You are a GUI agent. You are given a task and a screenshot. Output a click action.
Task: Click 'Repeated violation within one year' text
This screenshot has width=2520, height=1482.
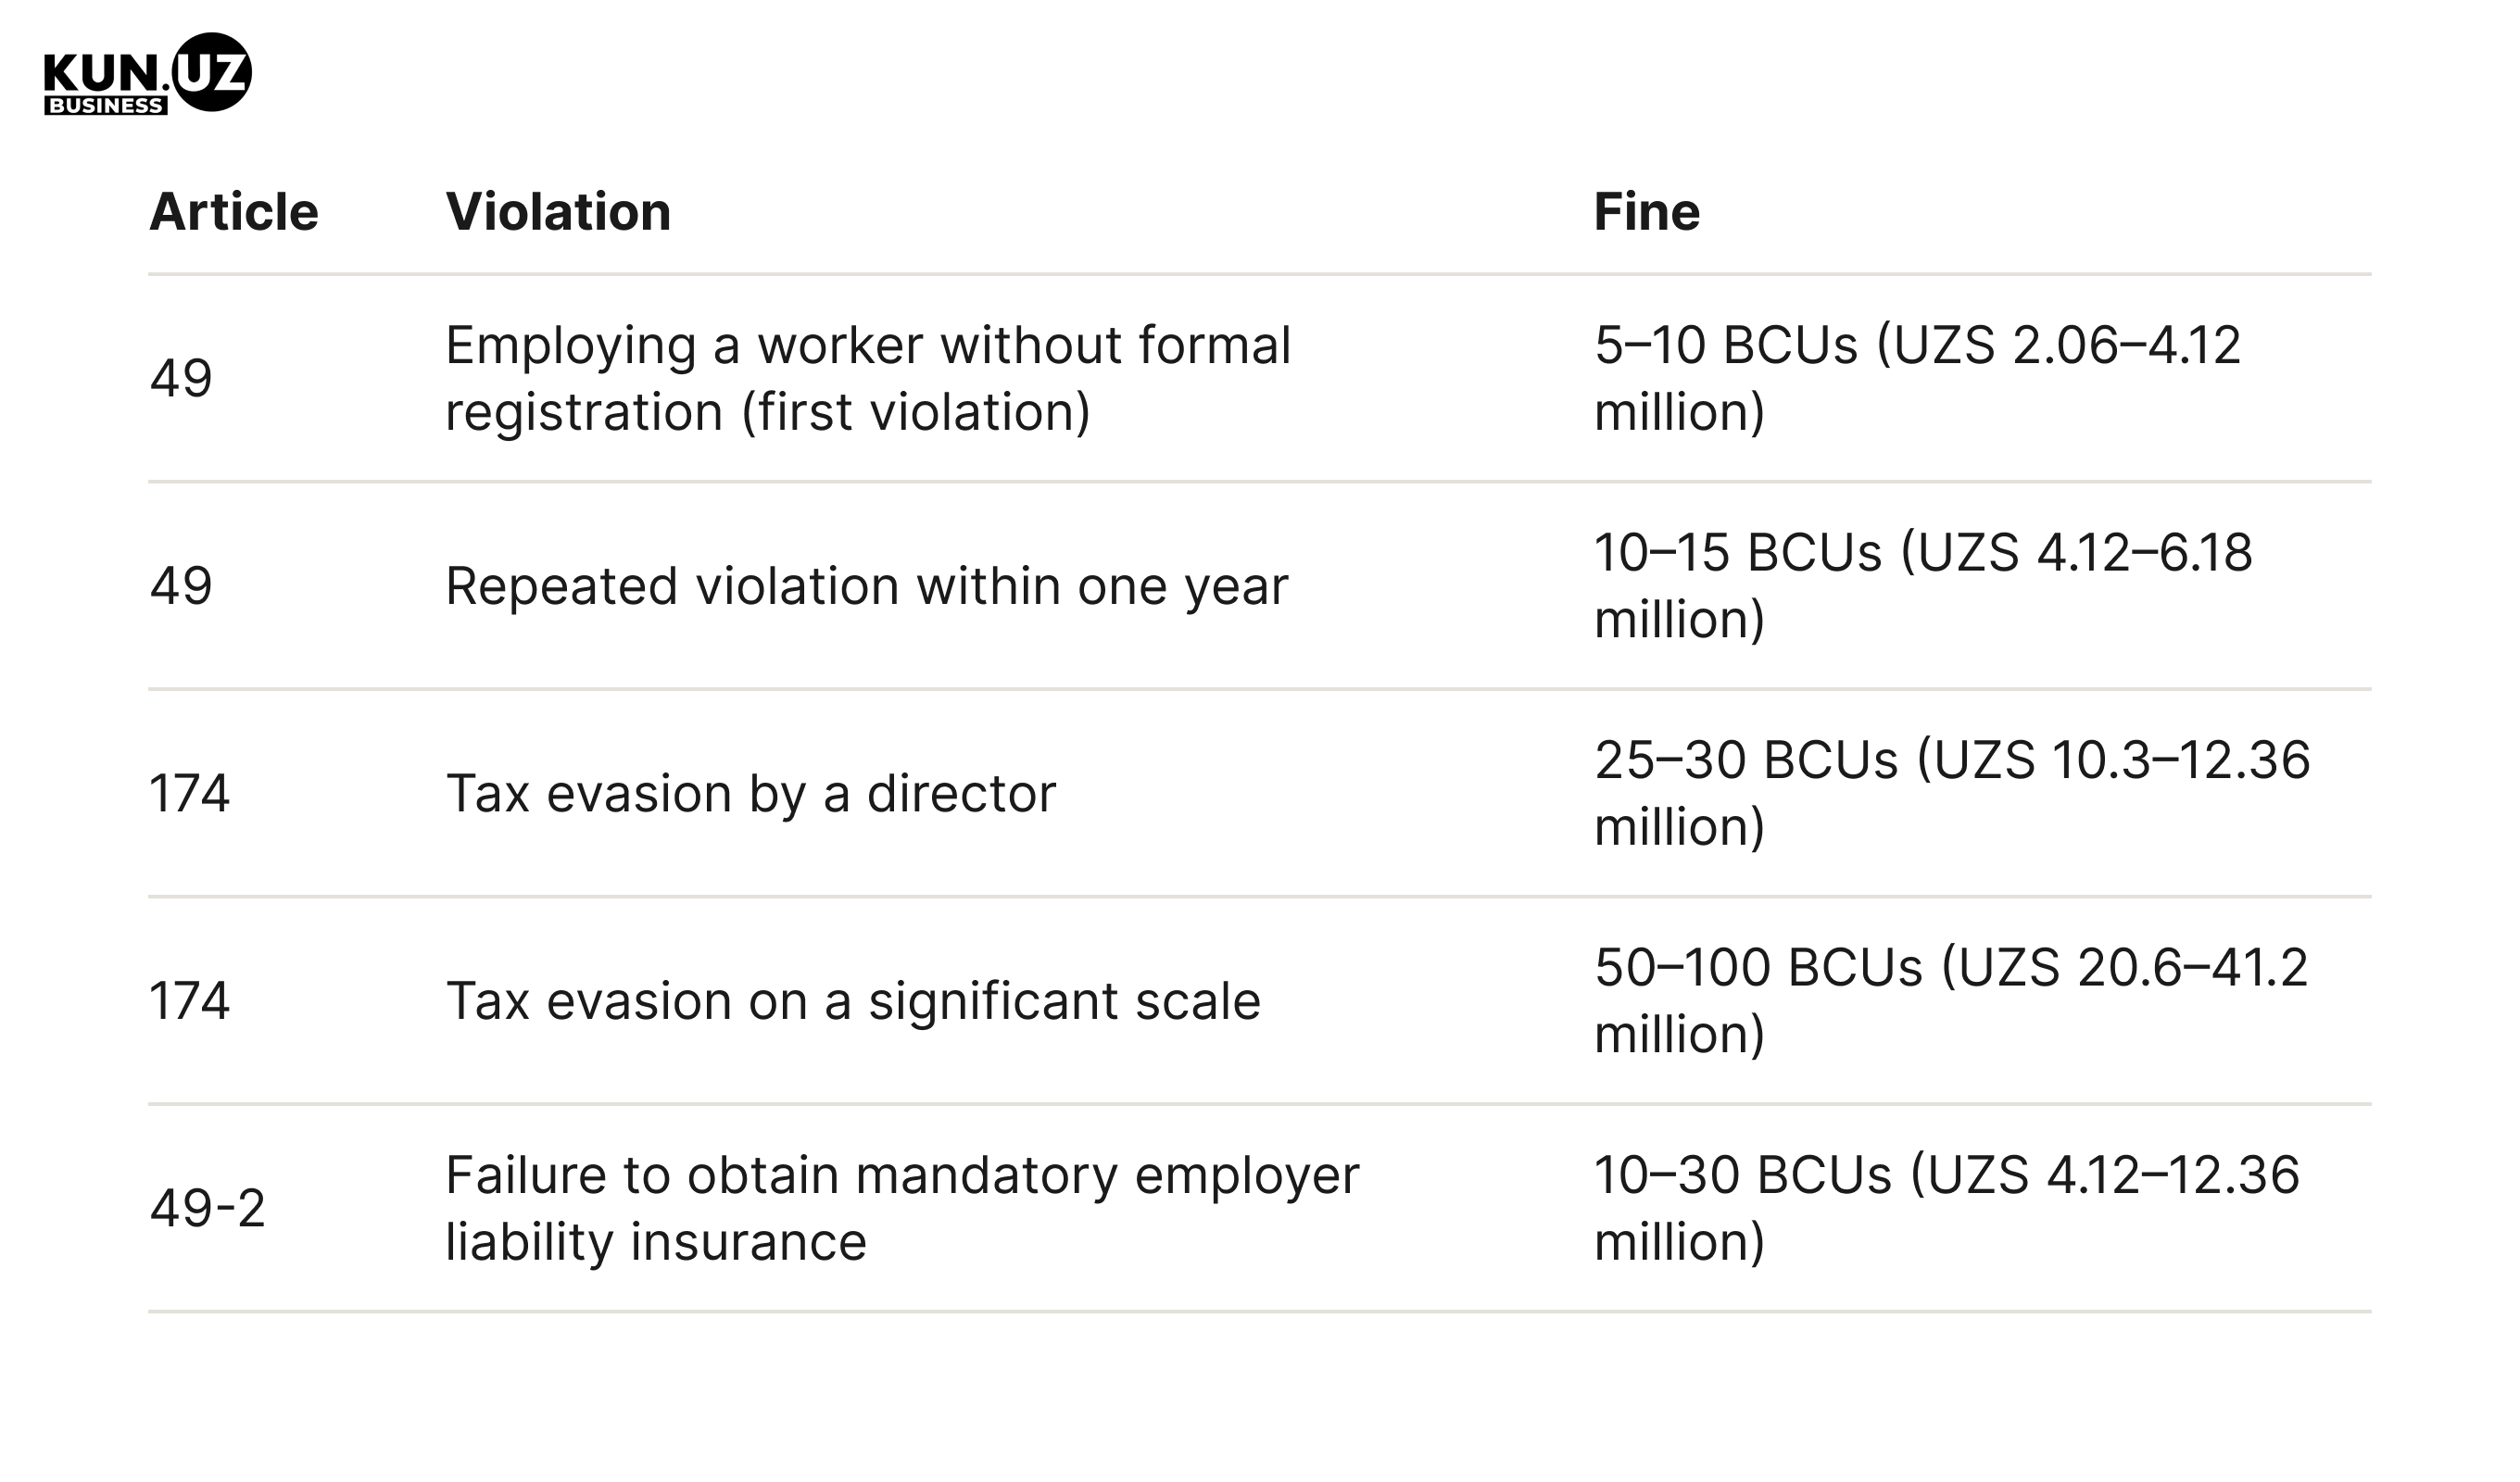(x=867, y=586)
